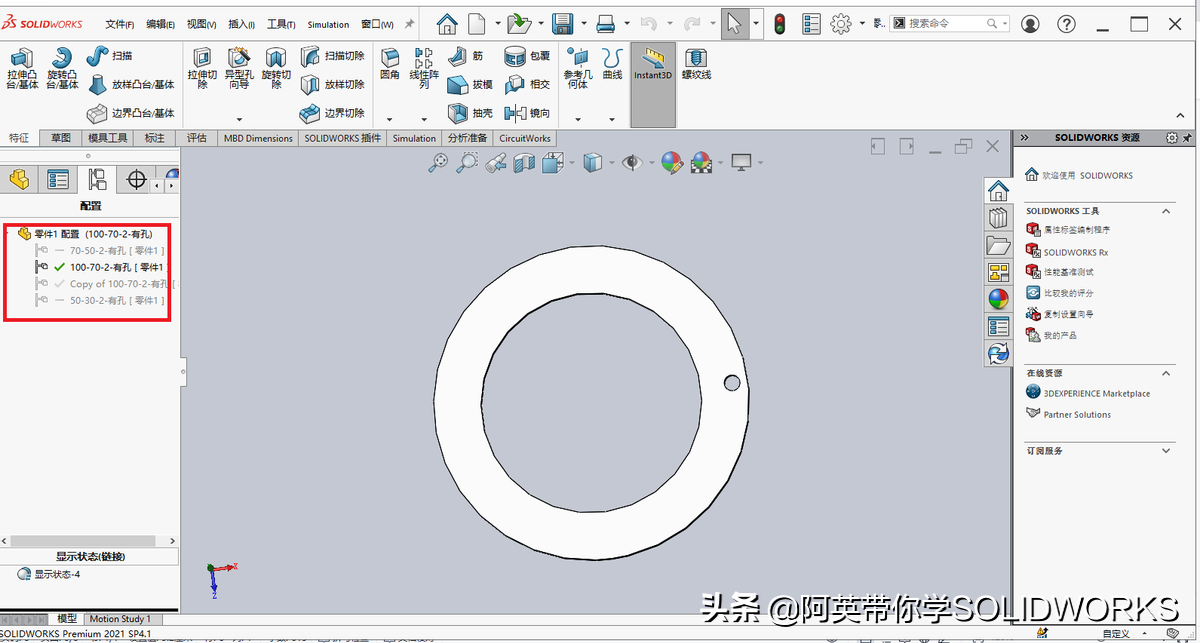1200x643 pixels.
Task: Select the 拉伸凸台/基体 extrude boss tool
Action: pos(22,69)
